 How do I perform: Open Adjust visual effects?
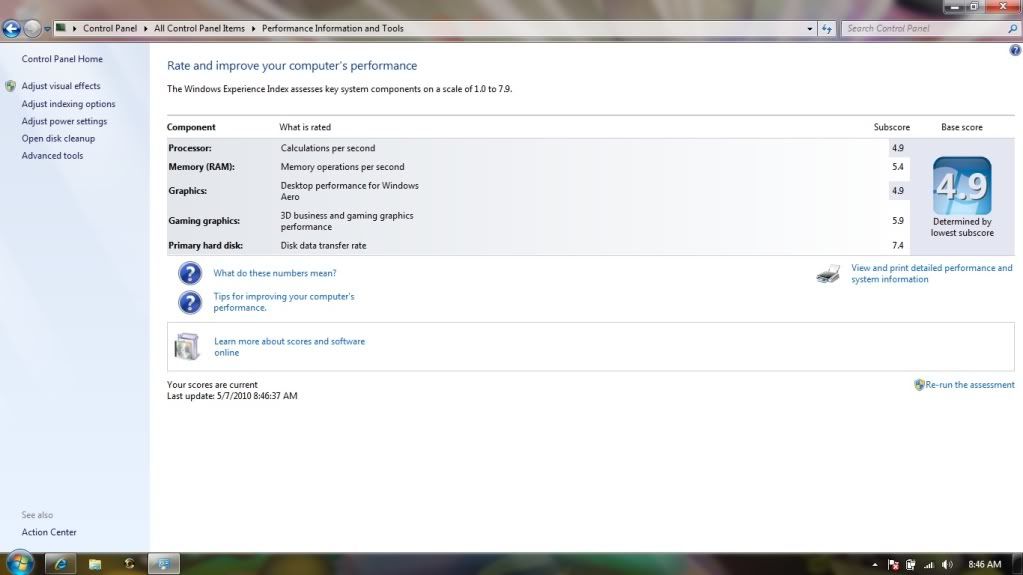[61, 85]
